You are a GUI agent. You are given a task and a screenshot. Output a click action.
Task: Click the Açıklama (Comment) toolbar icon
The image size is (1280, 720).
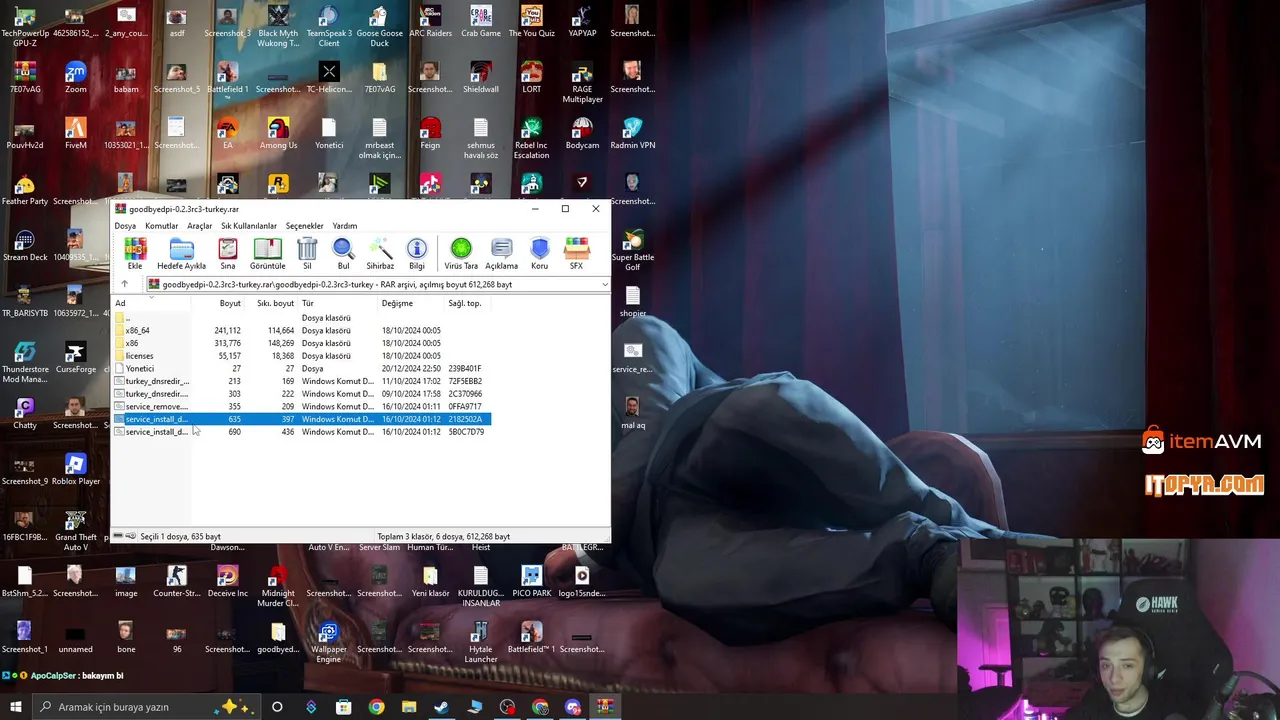pos(502,254)
